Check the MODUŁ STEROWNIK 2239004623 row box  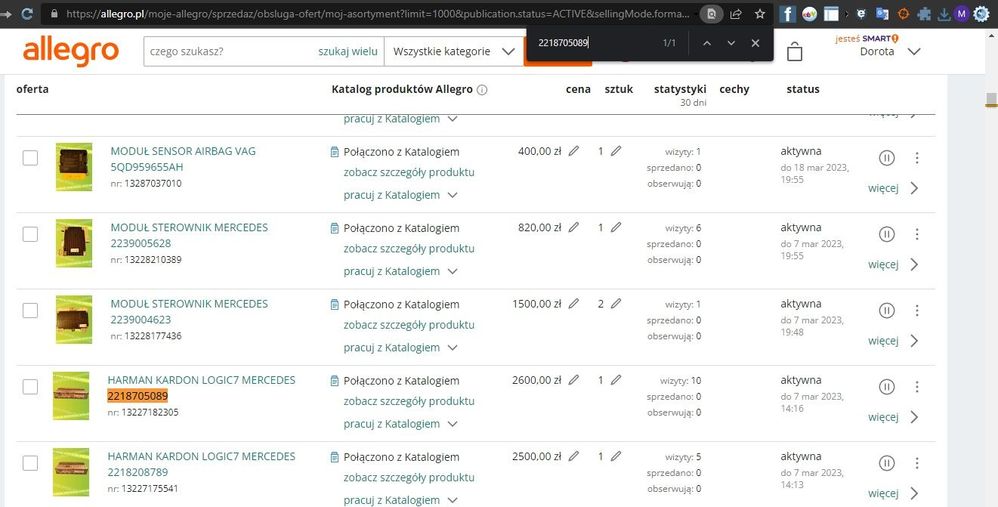pyautogui.click(x=30, y=310)
